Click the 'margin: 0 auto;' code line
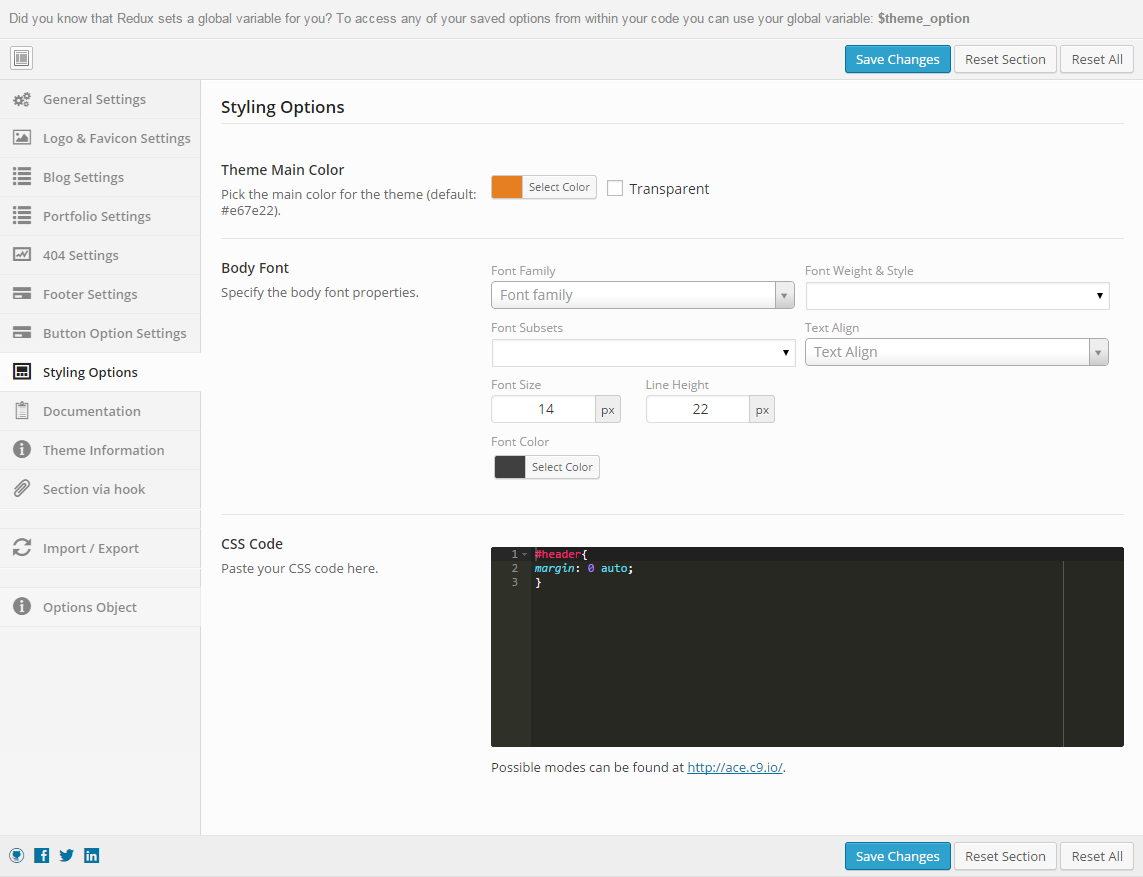Screen dimensions: 1143x877 click(x=584, y=569)
